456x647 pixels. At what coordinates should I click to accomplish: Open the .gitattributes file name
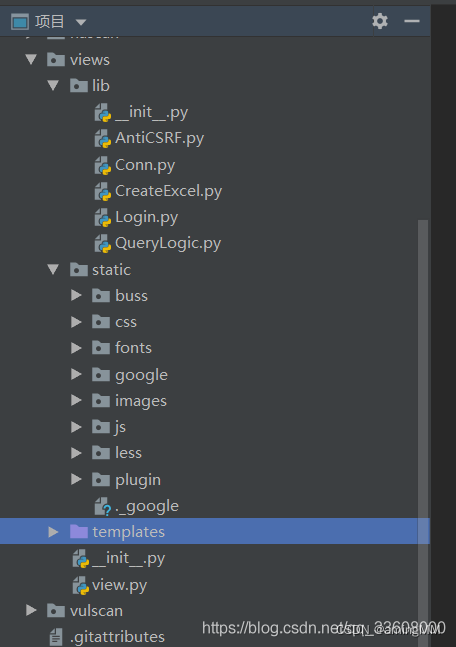tap(117, 638)
